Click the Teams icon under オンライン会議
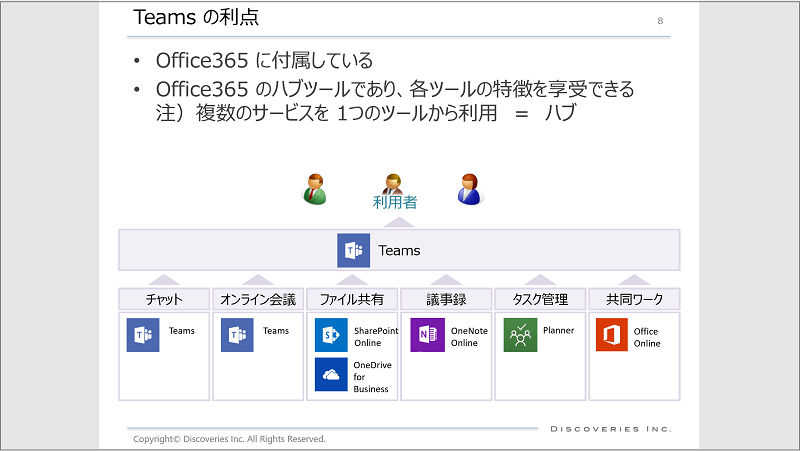The width and height of the screenshot is (800, 451). point(237,335)
